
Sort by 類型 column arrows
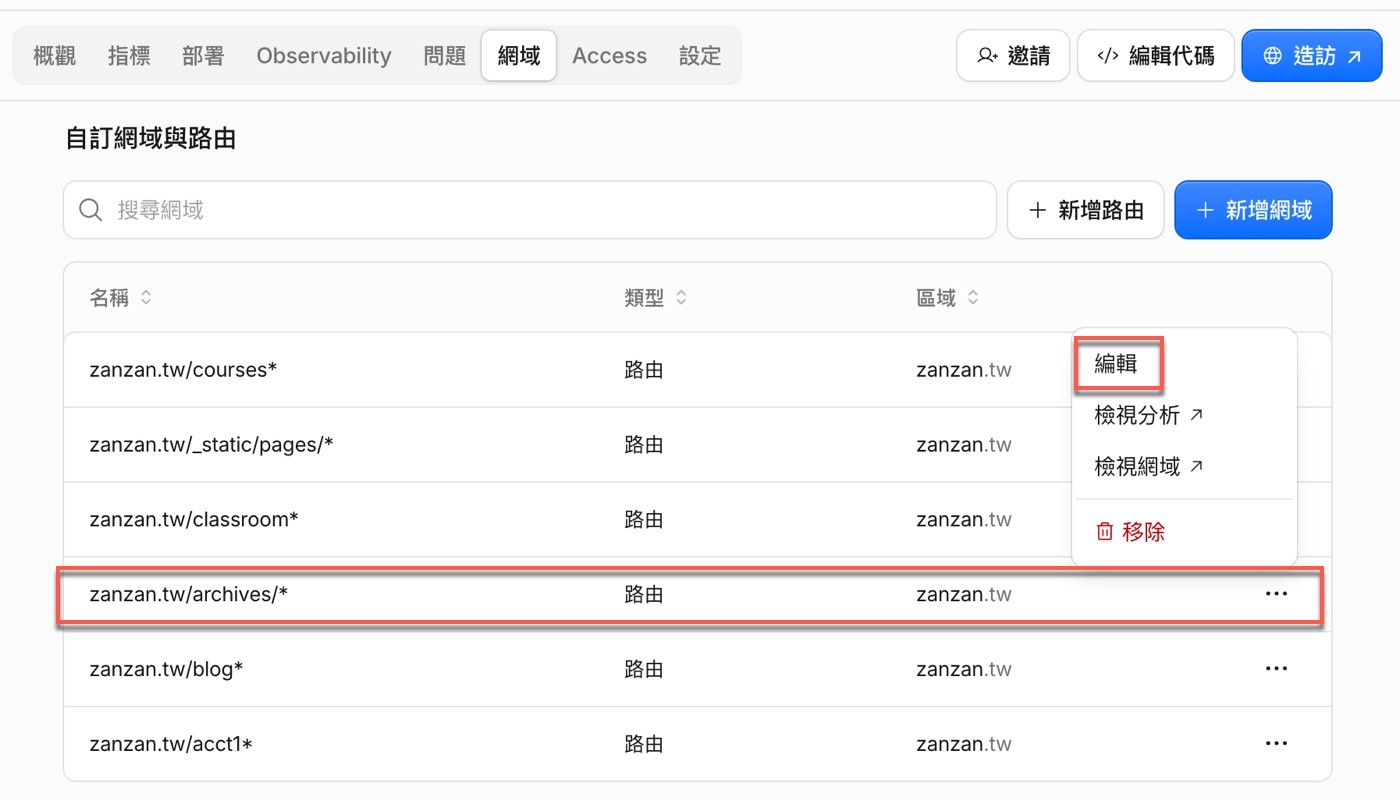pyautogui.click(x=682, y=298)
